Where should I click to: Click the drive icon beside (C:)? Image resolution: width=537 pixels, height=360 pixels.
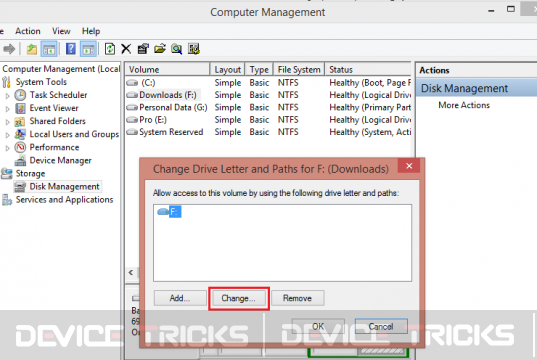[132, 83]
